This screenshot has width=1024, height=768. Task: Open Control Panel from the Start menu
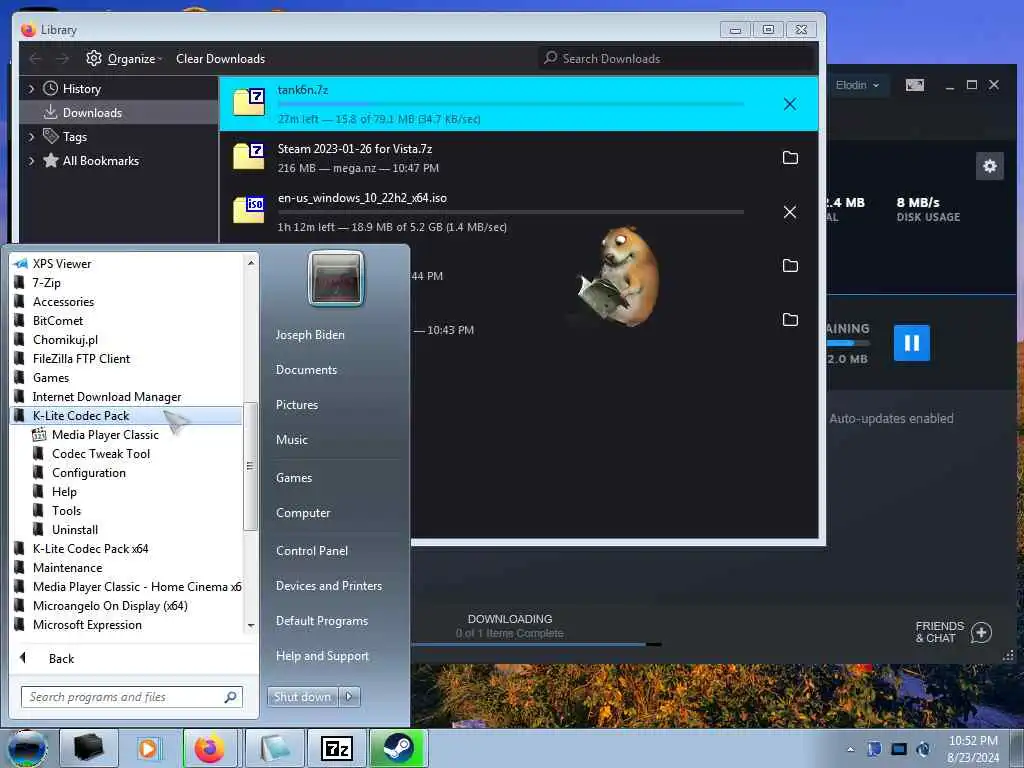312,551
